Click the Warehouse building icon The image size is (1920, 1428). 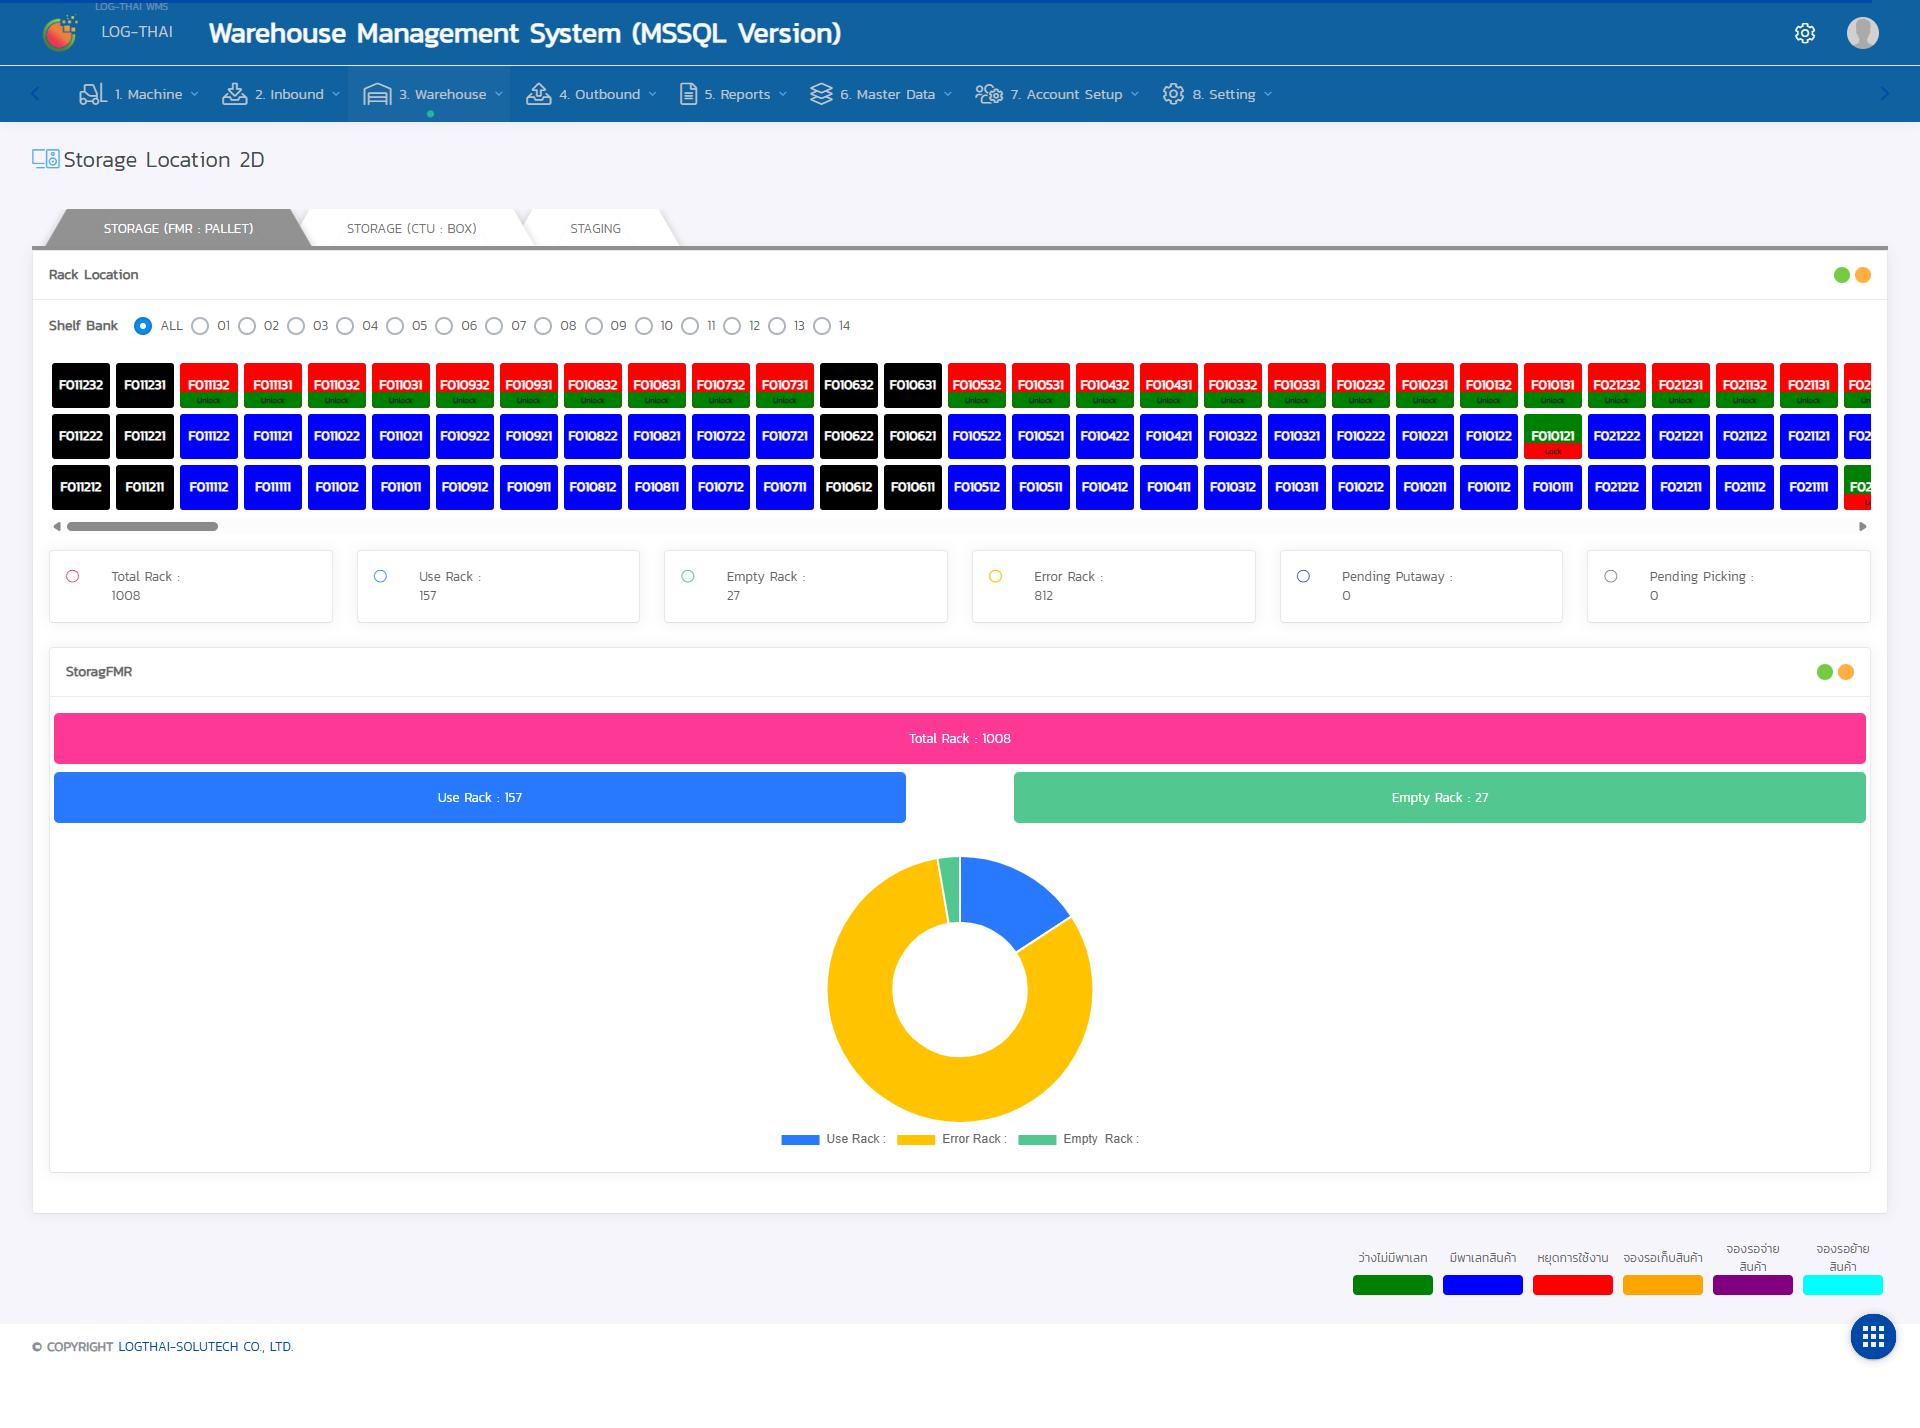(377, 94)
